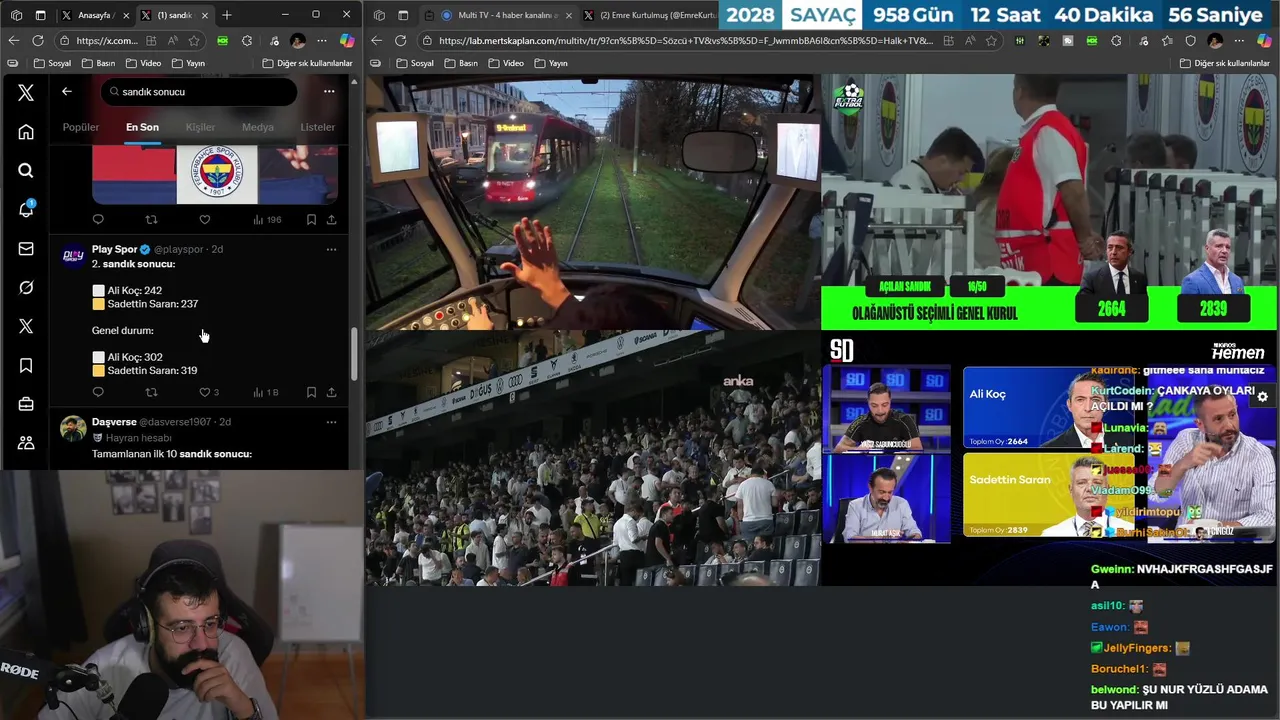Switch to Multi TV tab in right browser
1280x720 pixels.
(497, 15)
